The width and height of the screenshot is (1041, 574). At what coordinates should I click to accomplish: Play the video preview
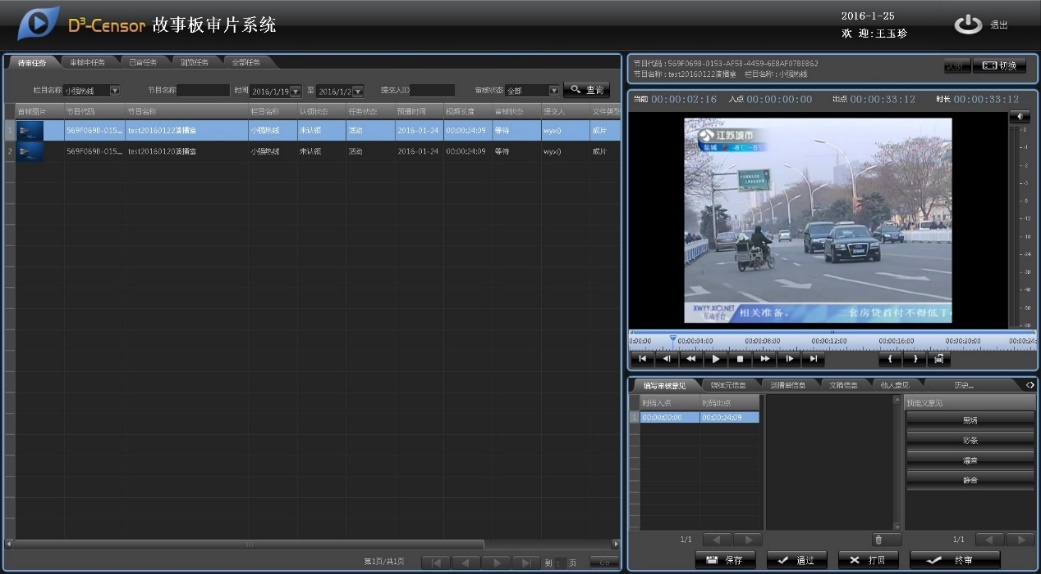click(x=715, y=358)
